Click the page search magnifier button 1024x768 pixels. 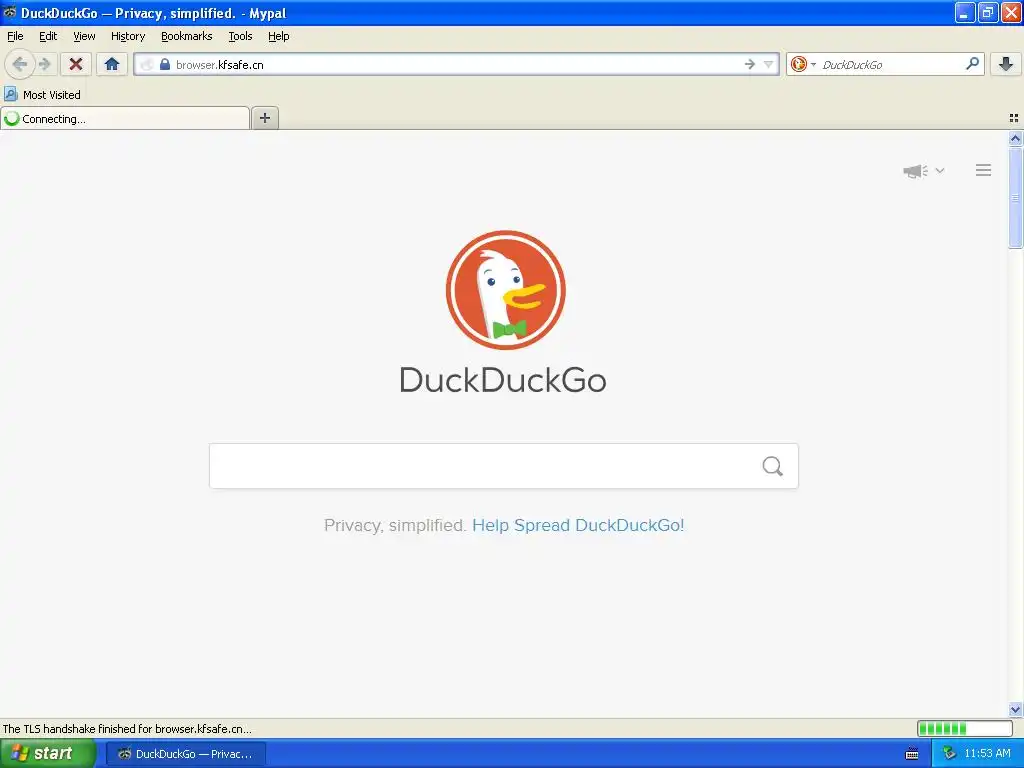[773, 466]
